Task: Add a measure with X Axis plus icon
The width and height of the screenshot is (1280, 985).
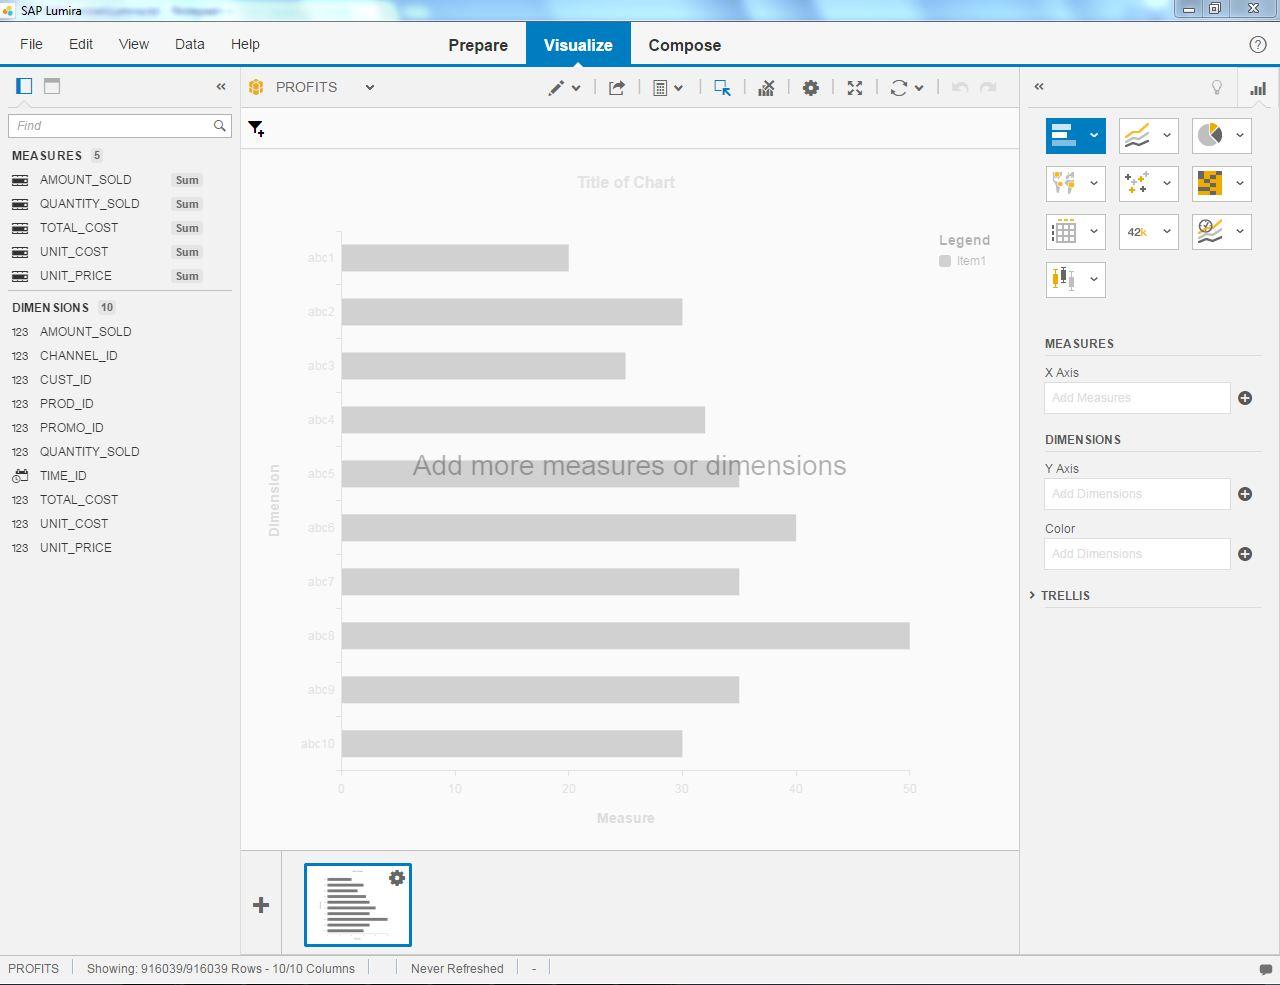Action: (1245, 398)
